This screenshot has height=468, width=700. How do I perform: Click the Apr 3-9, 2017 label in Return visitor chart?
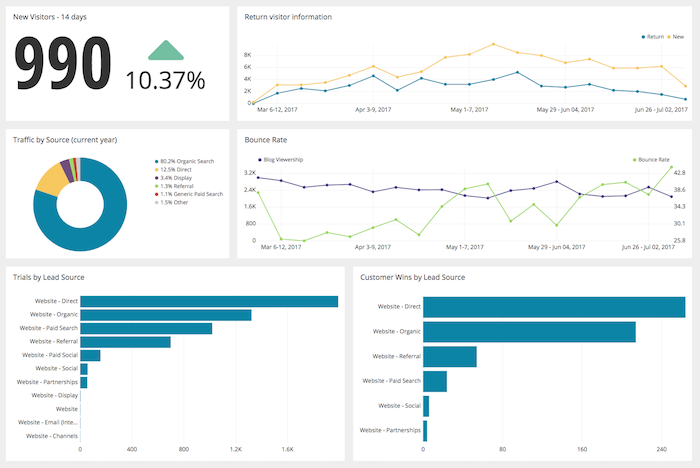(x=373, y=109)
